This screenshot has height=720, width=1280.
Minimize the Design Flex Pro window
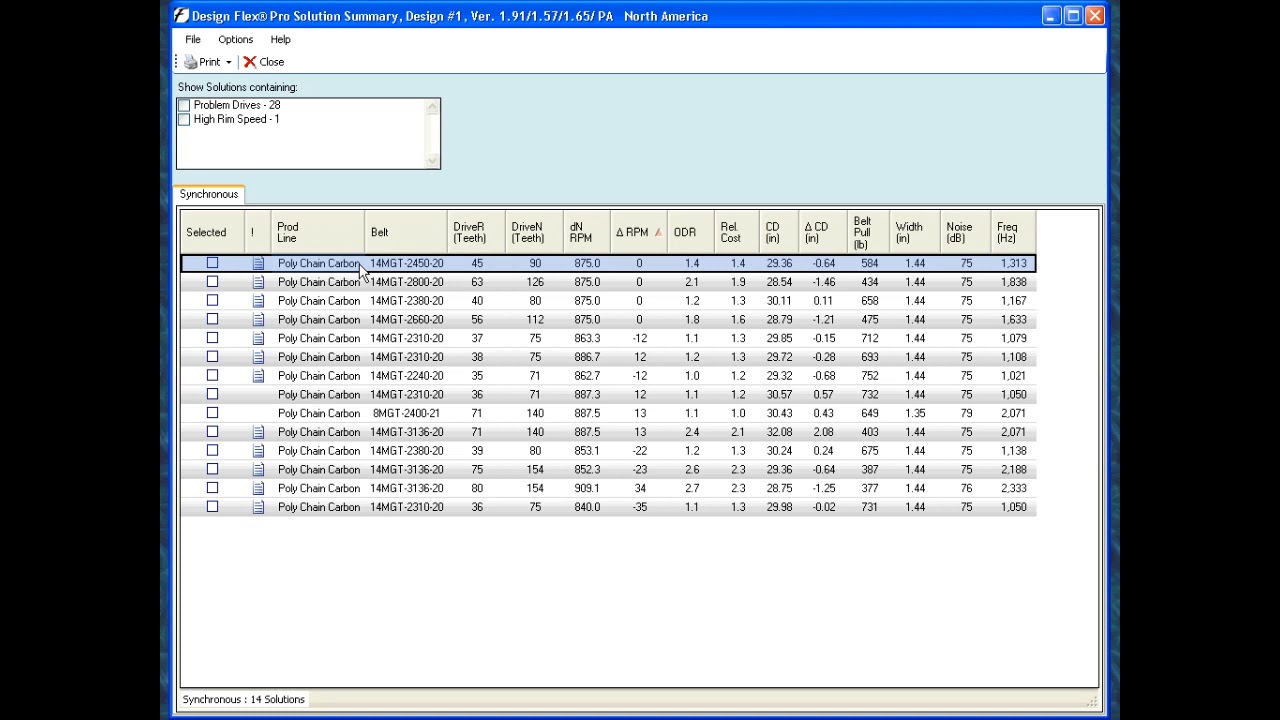(x=1051, y=16)
